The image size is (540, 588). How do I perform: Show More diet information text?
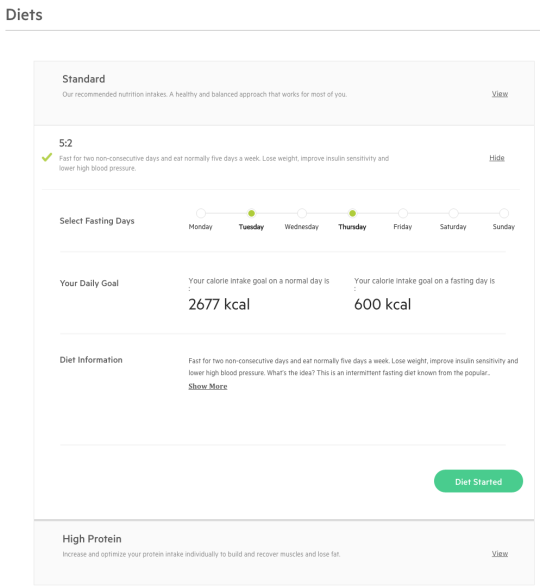tap(208, 386)
